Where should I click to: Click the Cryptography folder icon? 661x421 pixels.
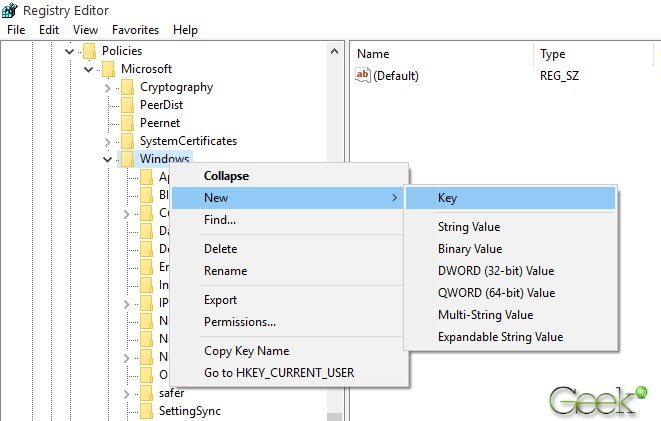click(x=128, y=88)
